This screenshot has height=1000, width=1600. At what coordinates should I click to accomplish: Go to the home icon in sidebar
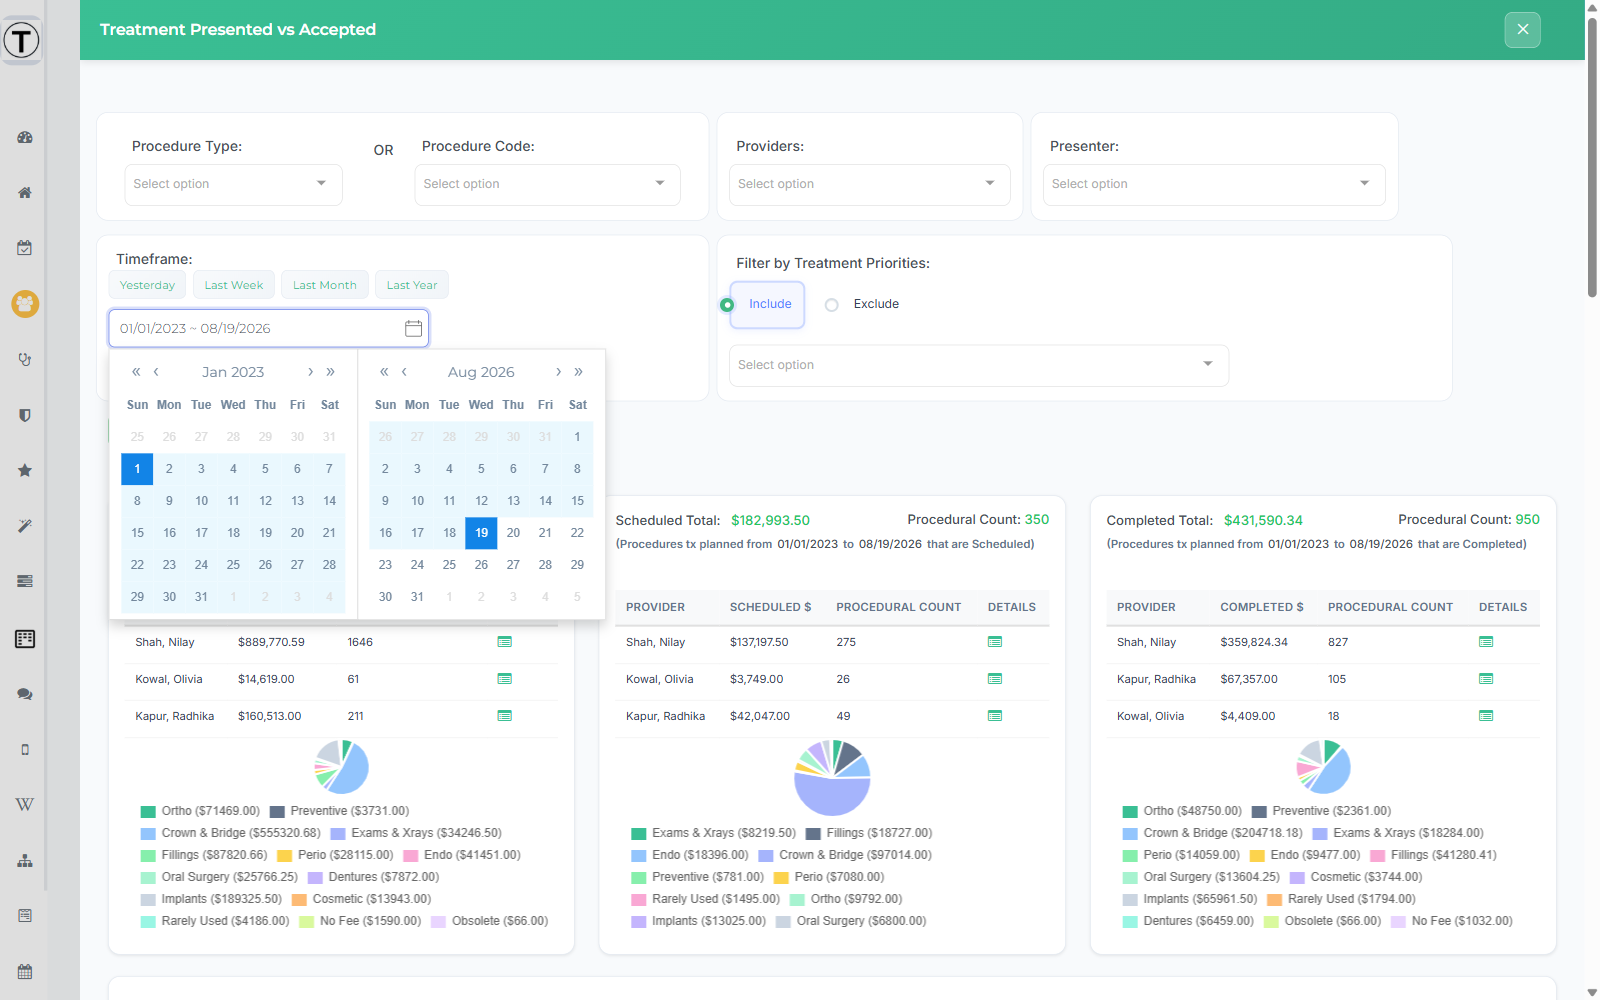tap(25, 192)
